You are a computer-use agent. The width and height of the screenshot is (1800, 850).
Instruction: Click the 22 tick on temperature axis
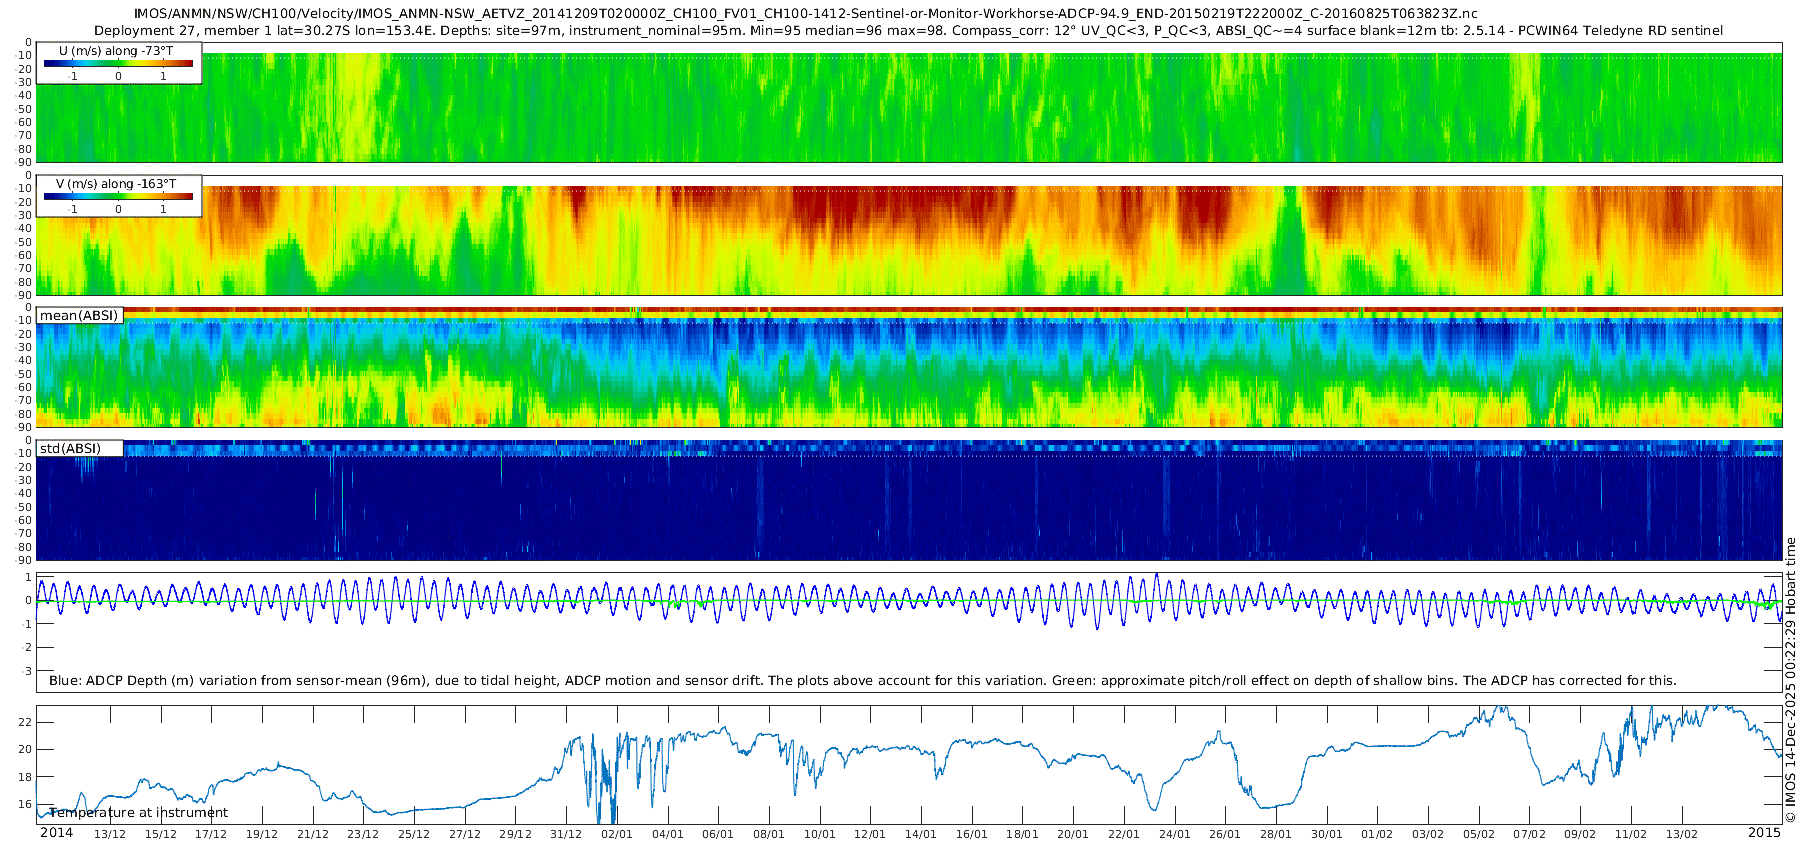pos(26,722)
